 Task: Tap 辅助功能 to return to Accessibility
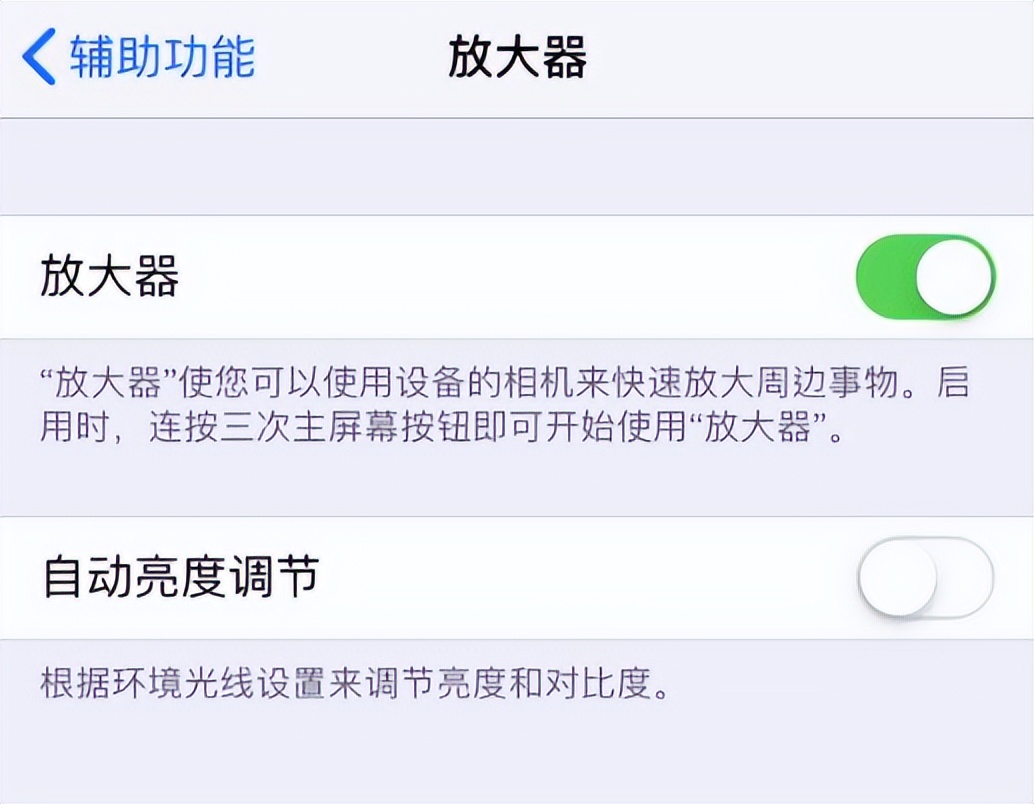[160, 57]
